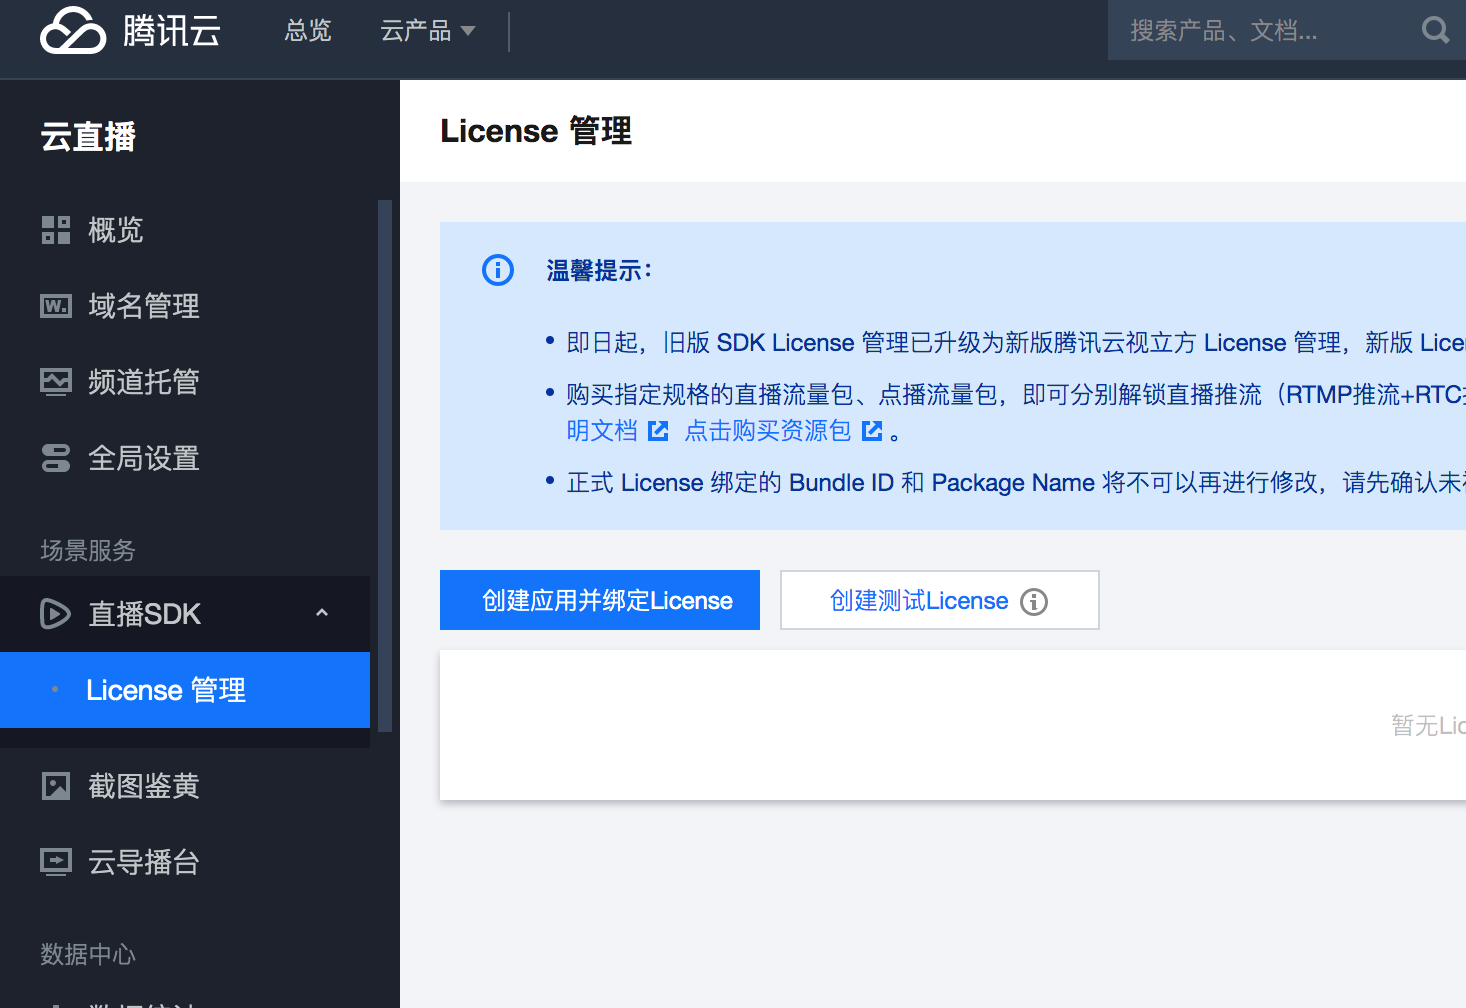Click external-link icon after 明文档
Viewport: 1466px width, 1008px height.
[x=658, y=431]
